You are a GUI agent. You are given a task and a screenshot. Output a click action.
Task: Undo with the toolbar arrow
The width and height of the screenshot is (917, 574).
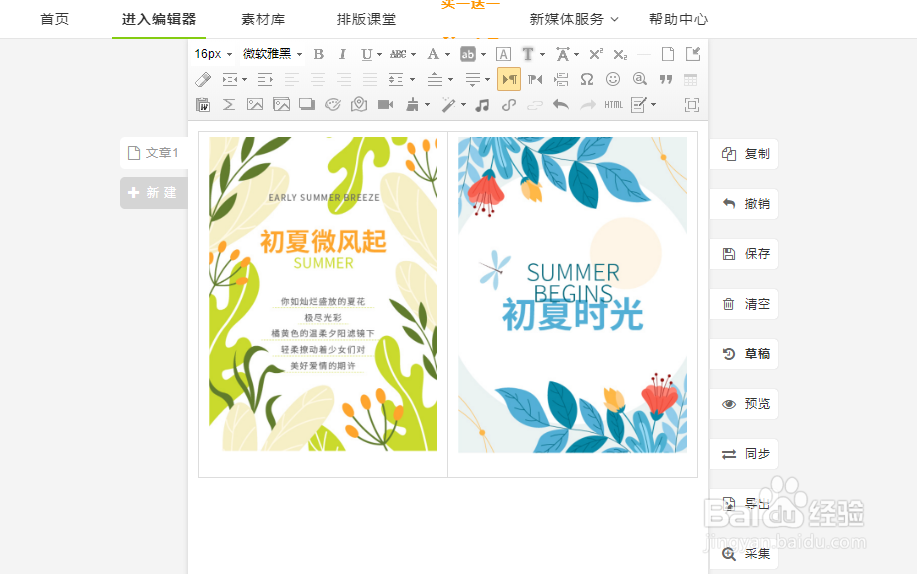pyautogui.click(x=561, y=105)
